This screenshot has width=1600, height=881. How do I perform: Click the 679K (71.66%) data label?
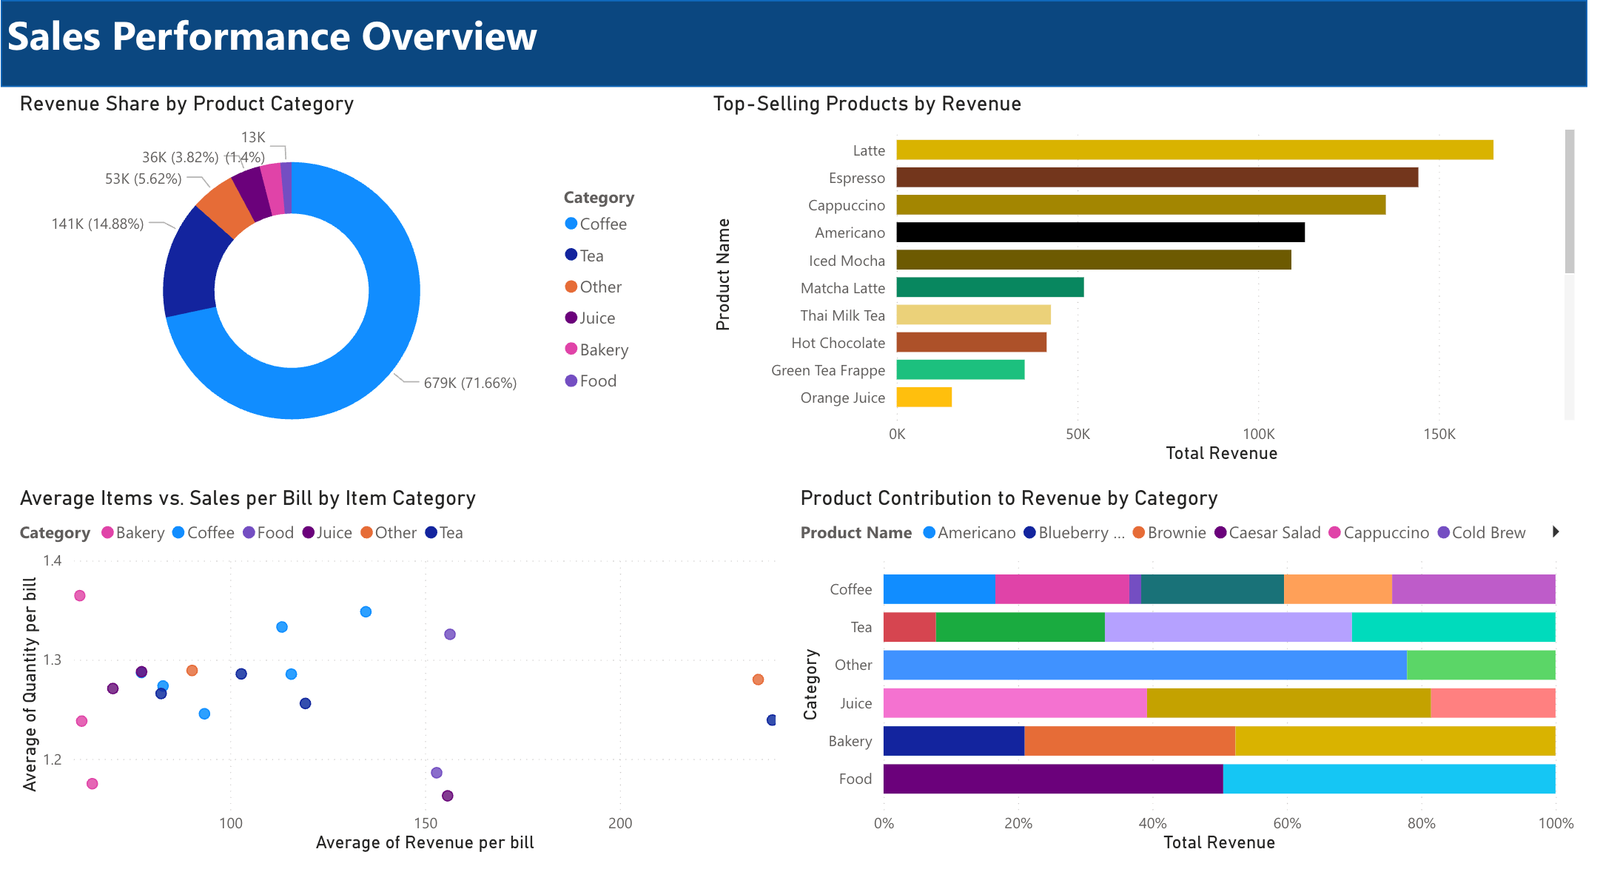tap(470, 383)
